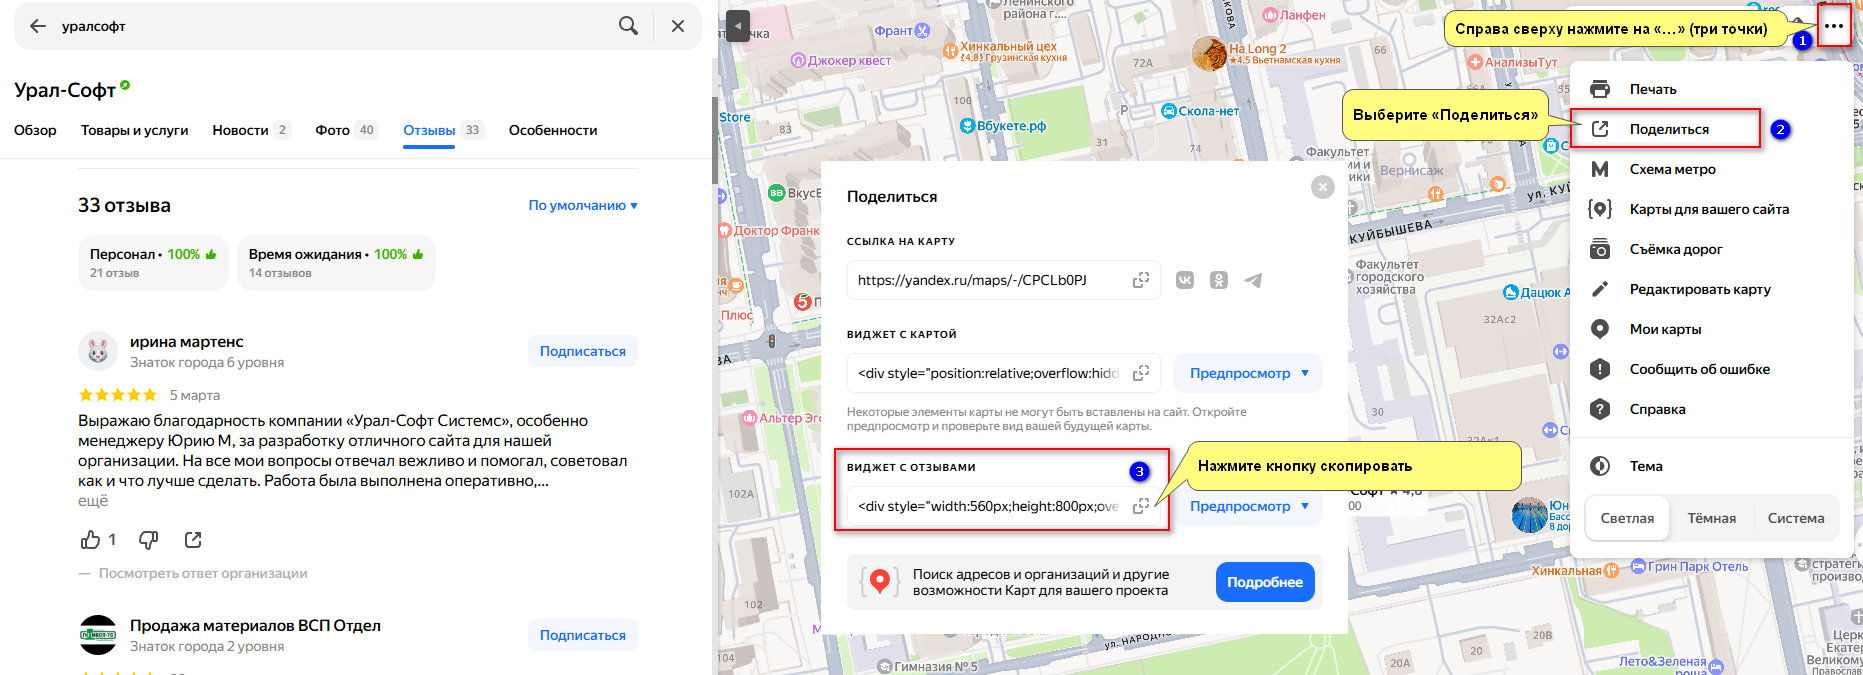Copy the reviews widget code
The image size is (1863, 675).
coord(1140,506)
